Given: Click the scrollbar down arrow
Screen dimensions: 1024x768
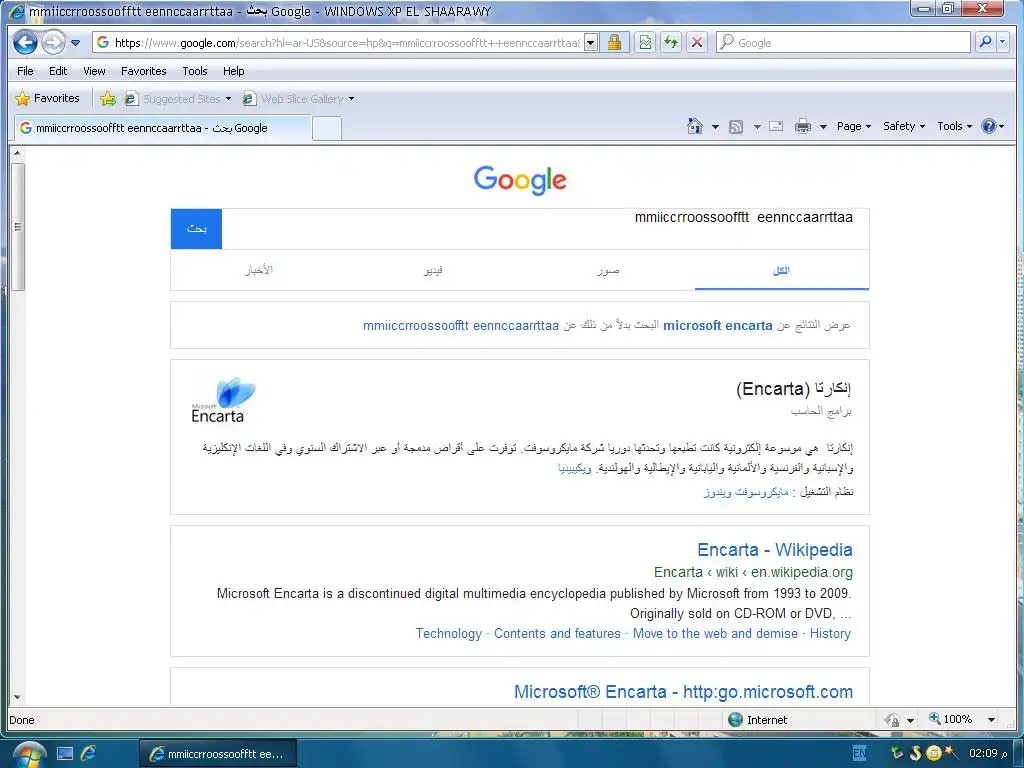Looking at the screenshot, I should point(18,697).
